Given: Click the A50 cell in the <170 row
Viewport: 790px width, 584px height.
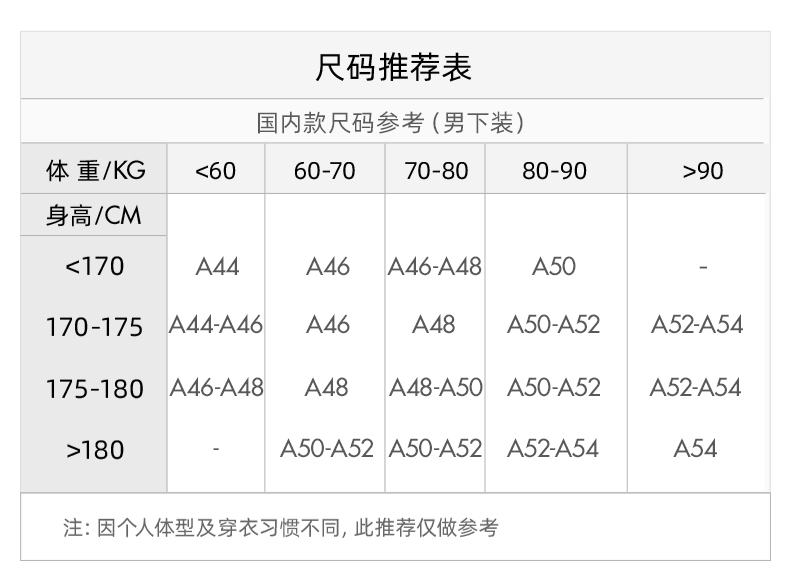Looking at the screenshot, I should click(554, 267).
